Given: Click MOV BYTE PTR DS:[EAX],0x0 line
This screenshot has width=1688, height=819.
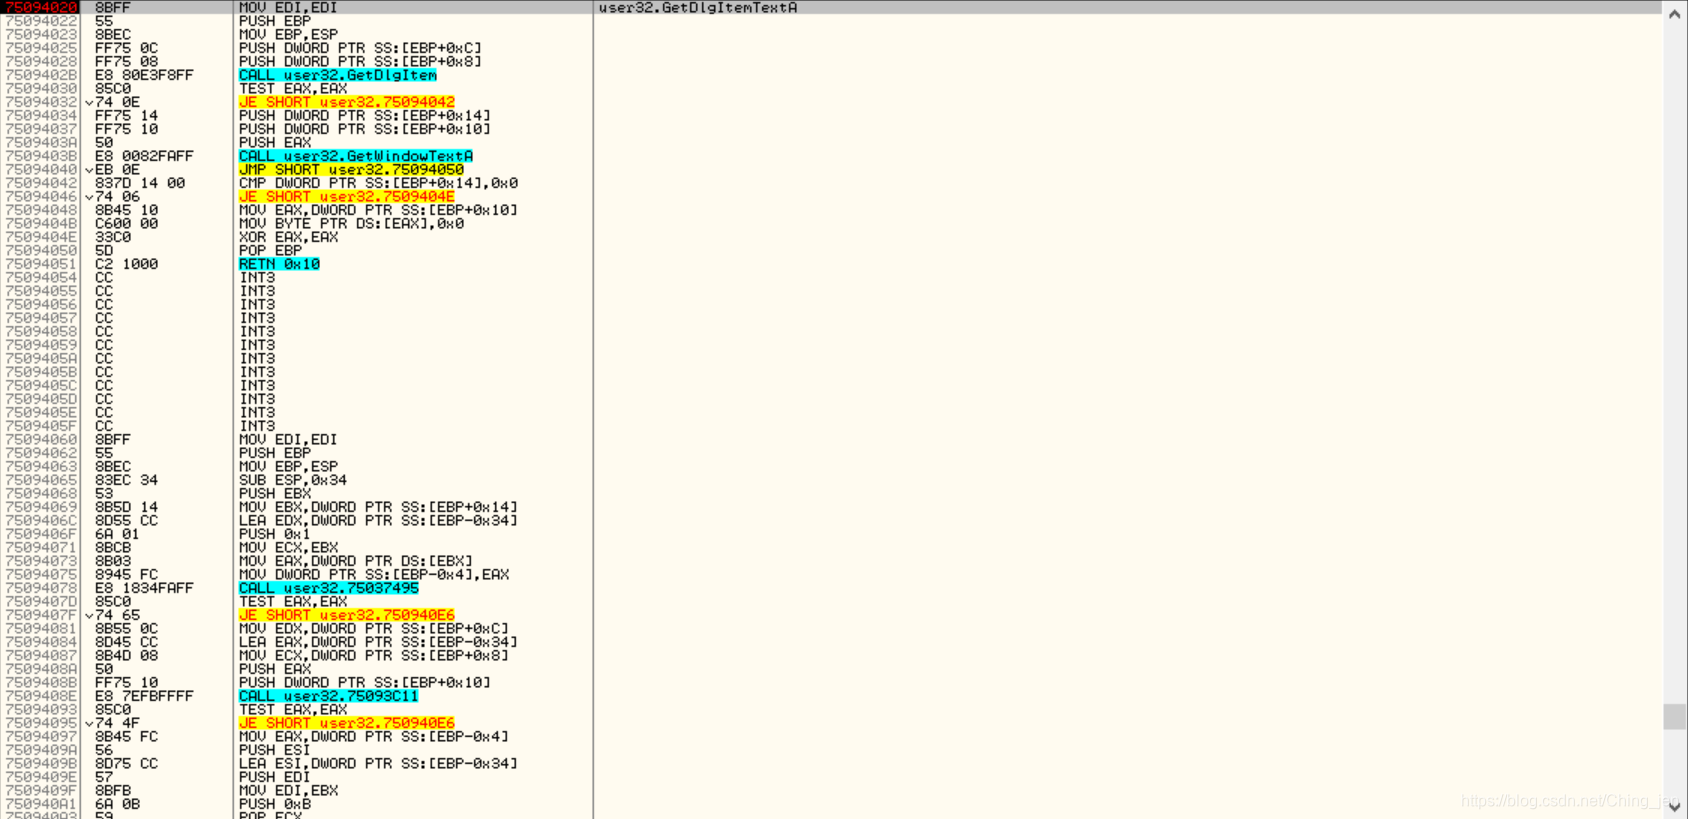Looking at the screenshot, I should [351, 224].
